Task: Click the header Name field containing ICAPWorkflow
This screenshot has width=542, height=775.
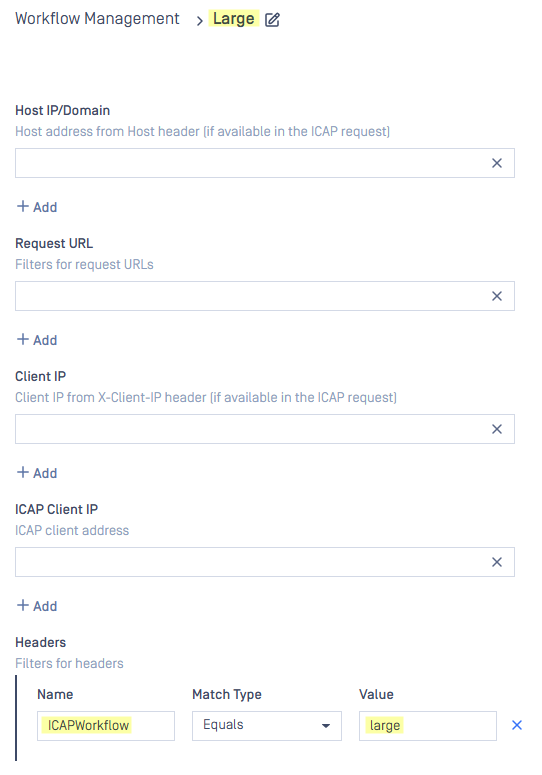Action: click(x=106, y=726)
